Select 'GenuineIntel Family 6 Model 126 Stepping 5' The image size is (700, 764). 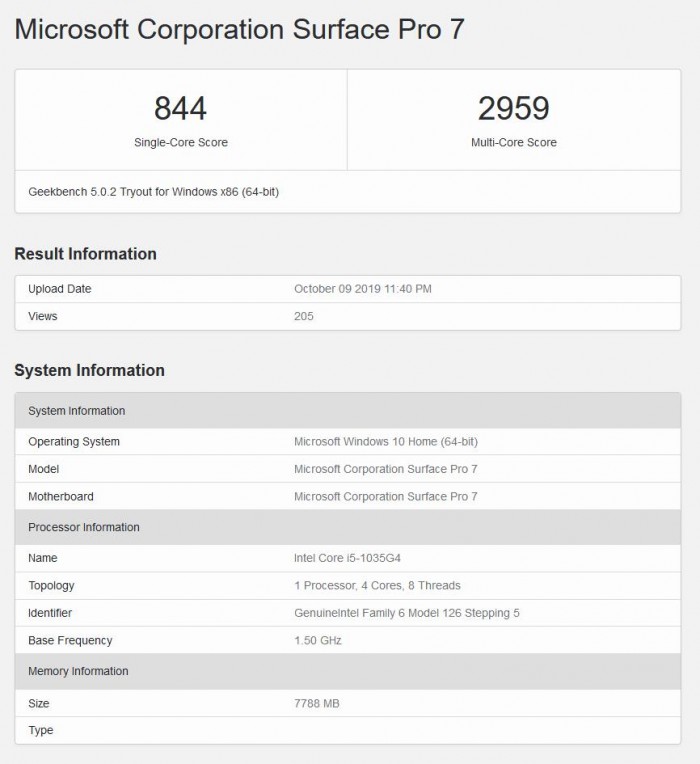407,613
